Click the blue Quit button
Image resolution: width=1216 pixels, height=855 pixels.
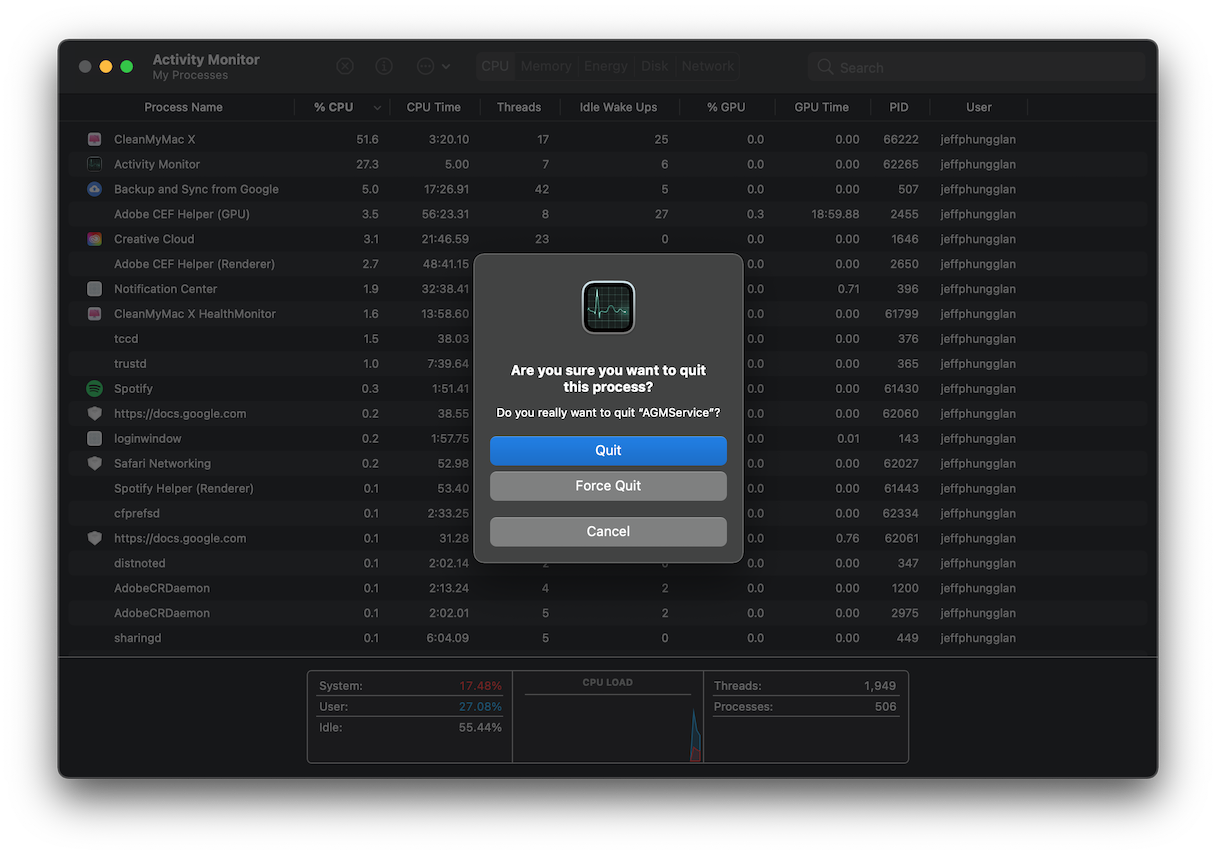[608, 450]
